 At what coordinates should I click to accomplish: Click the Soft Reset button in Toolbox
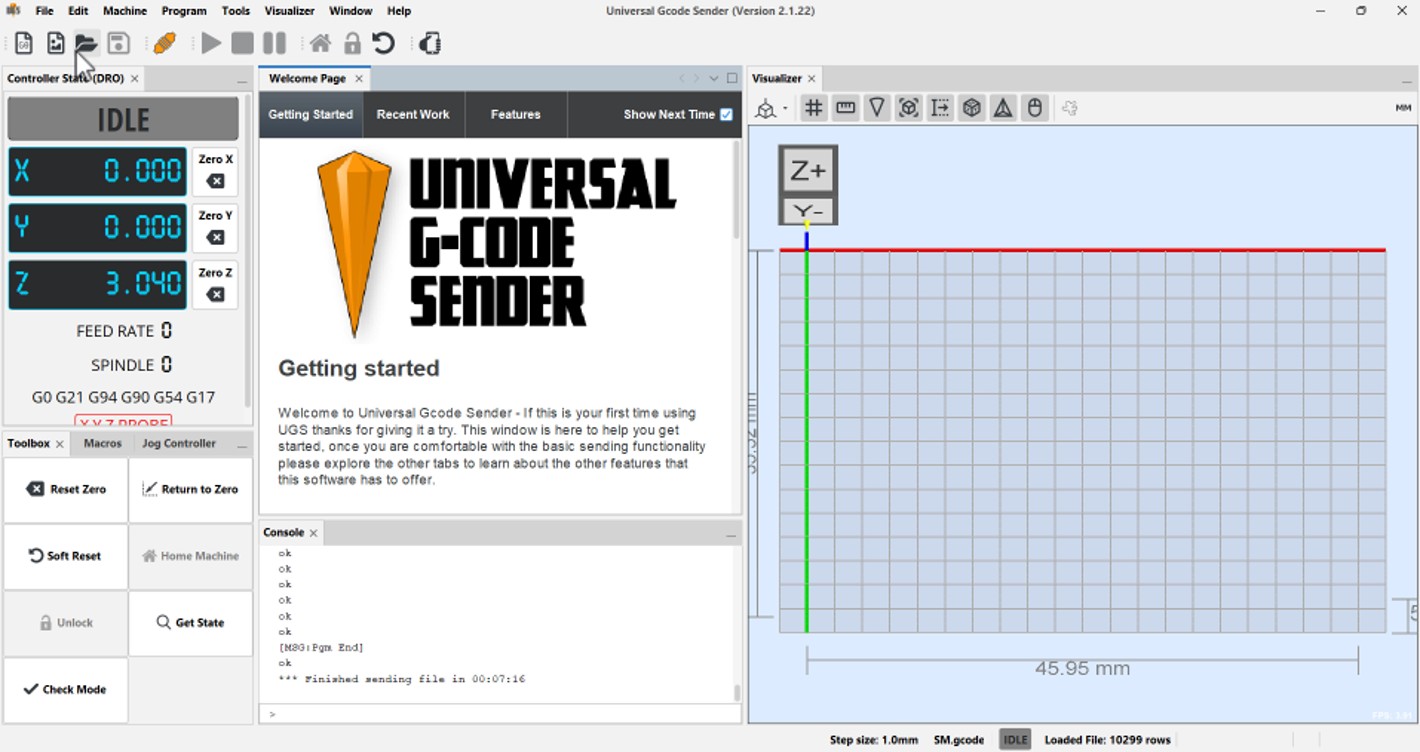[x=66, y=556]
